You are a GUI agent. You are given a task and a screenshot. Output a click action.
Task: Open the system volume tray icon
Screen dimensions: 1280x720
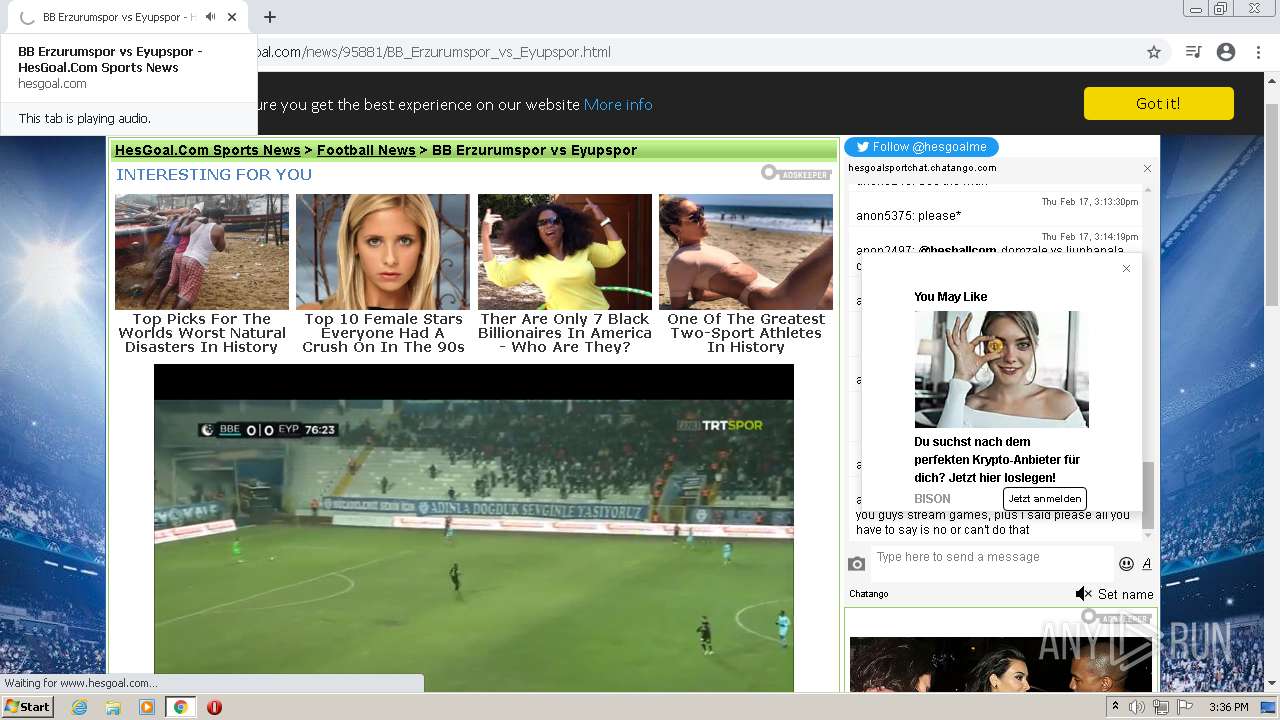1136,707
